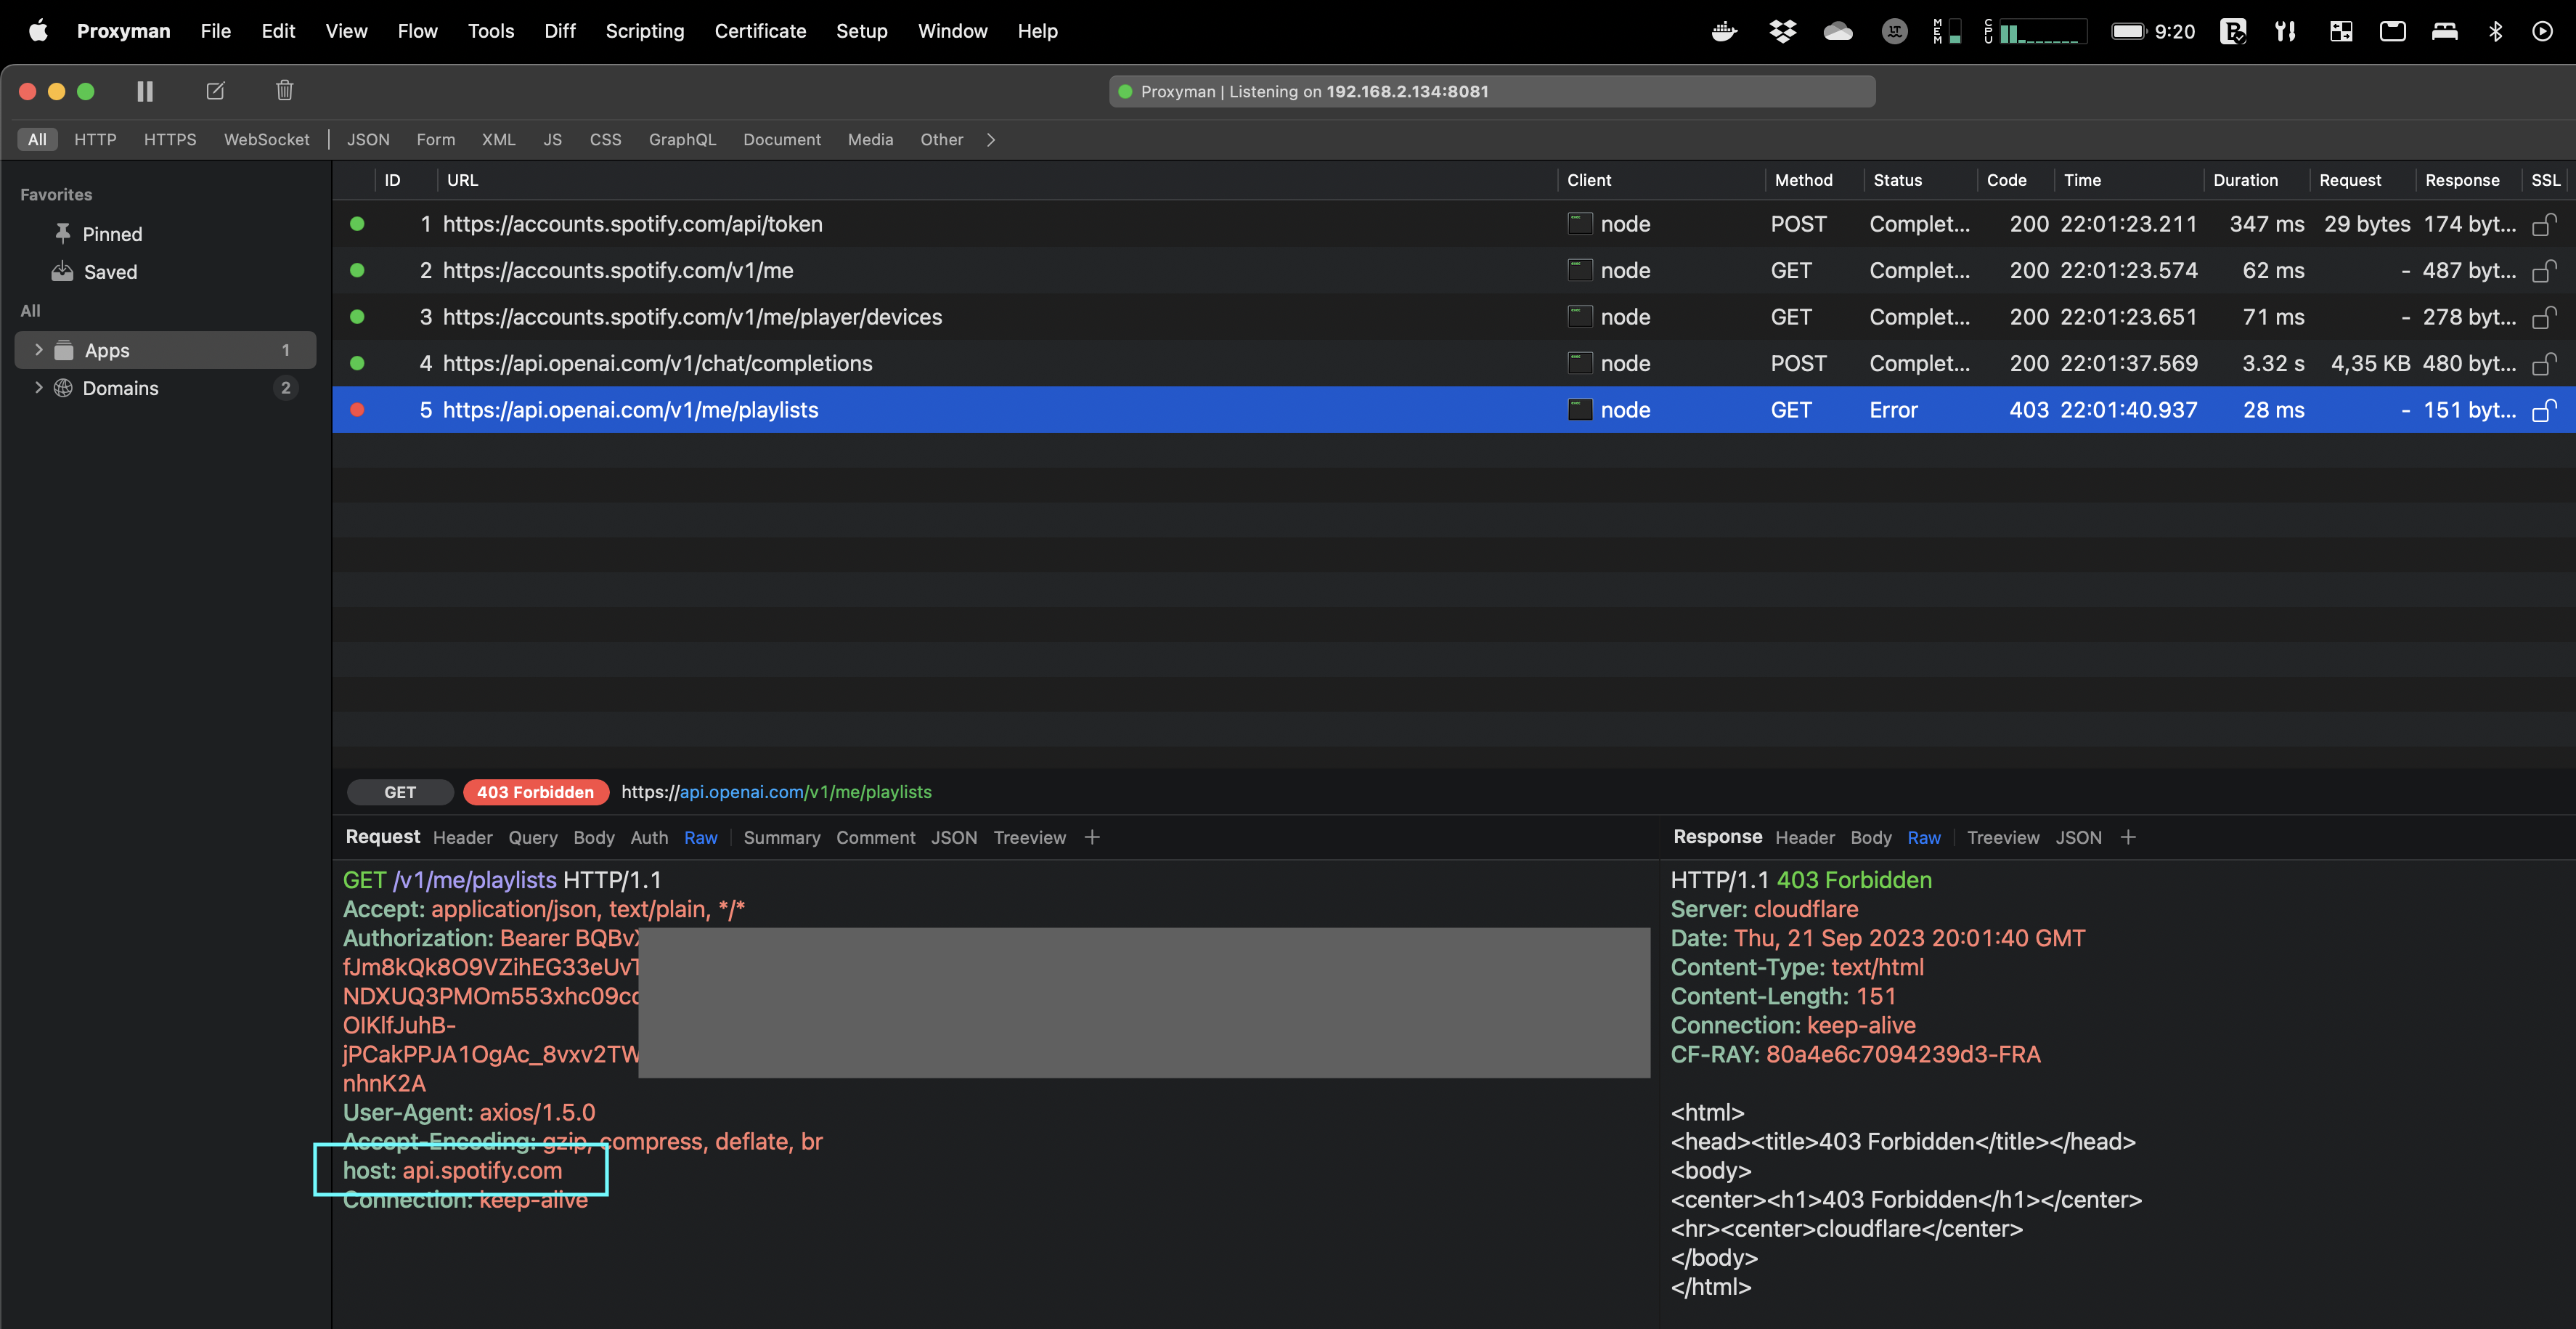Add a new request view with the plus button
The image size is (2576, 1329).
pyautogui.click(x=1092, y=838)
